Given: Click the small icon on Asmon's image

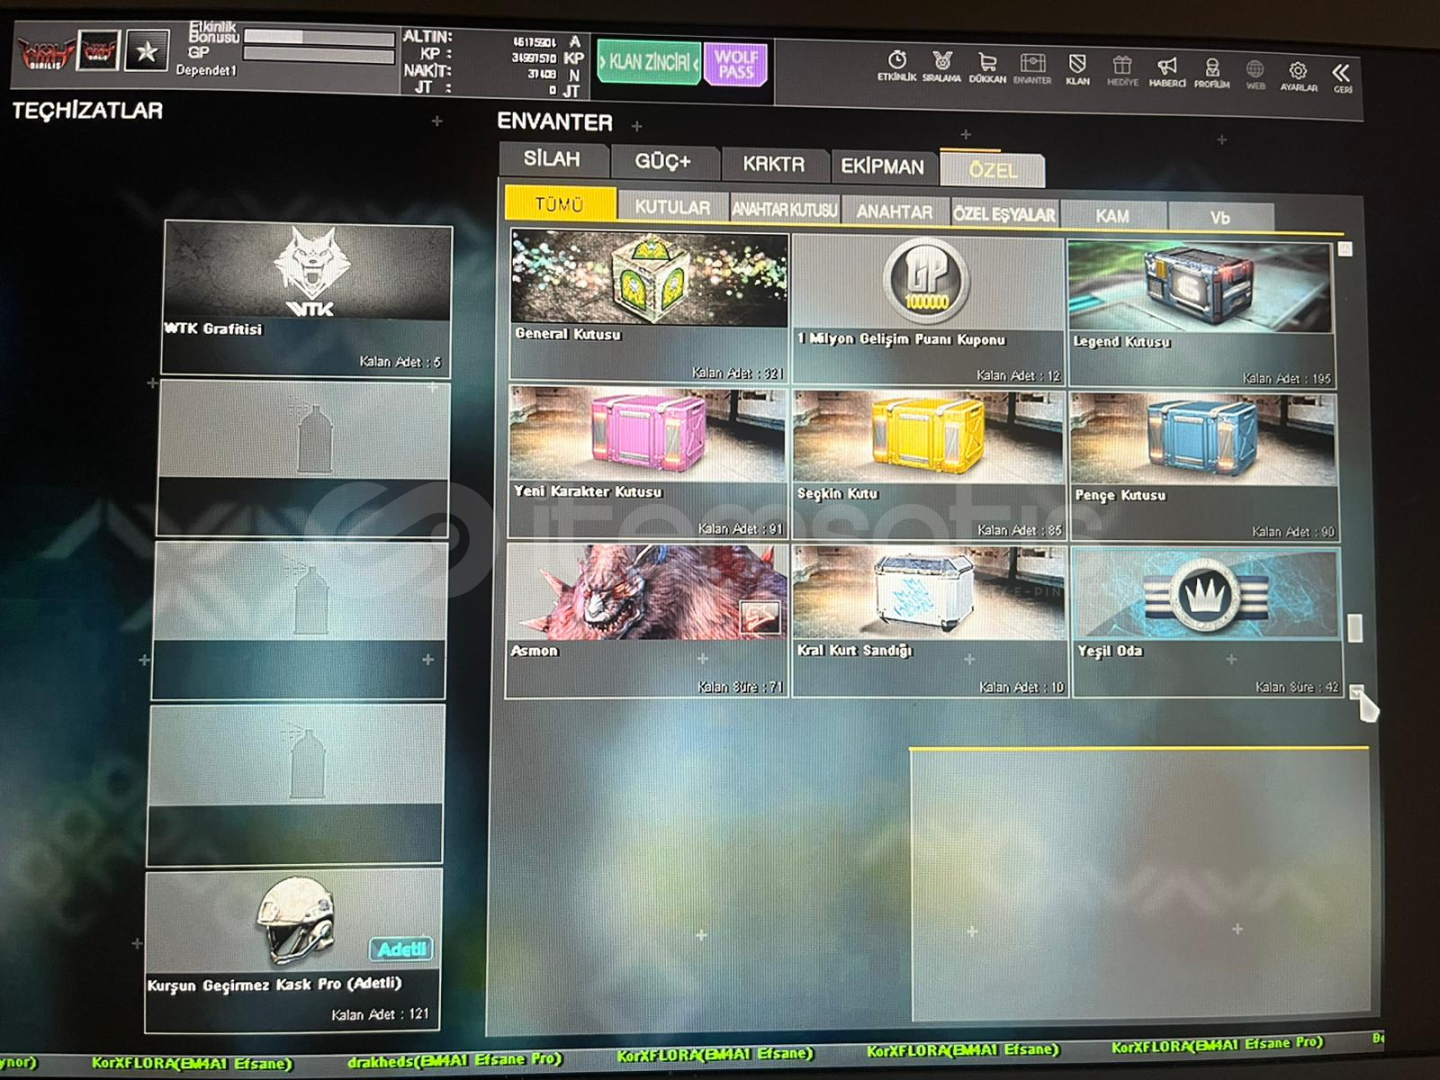Looking at the screenshot, I should point(759,617).
